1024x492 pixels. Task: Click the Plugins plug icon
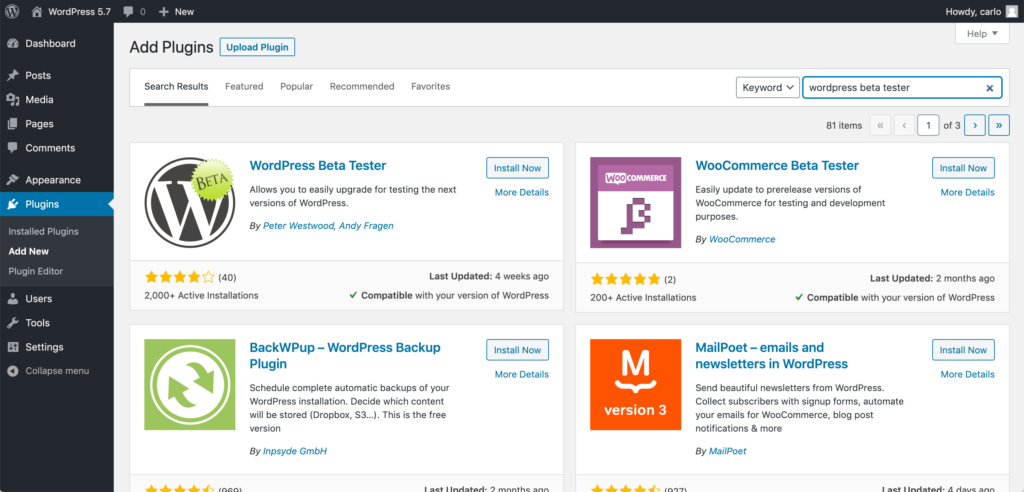point(12,205)
